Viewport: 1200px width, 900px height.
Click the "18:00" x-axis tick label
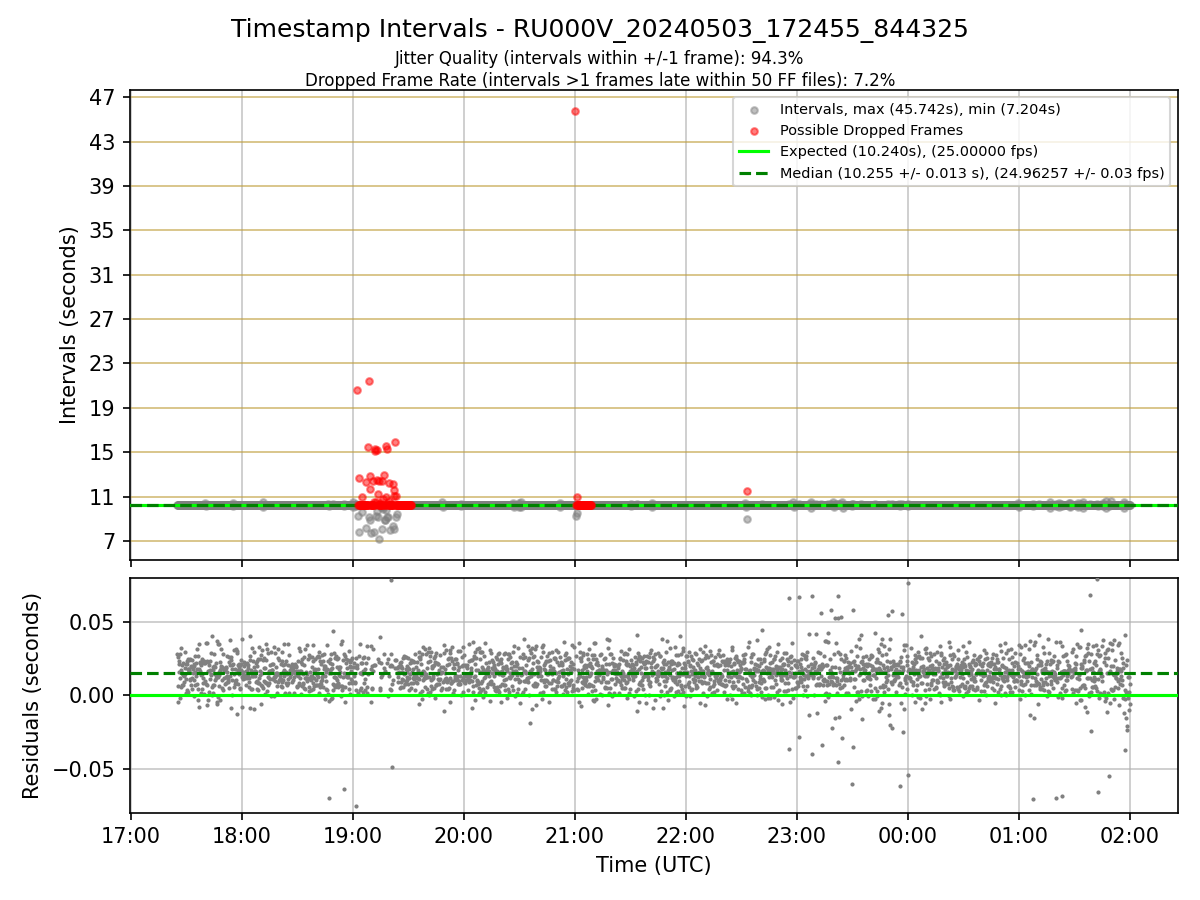click(242, 836)
